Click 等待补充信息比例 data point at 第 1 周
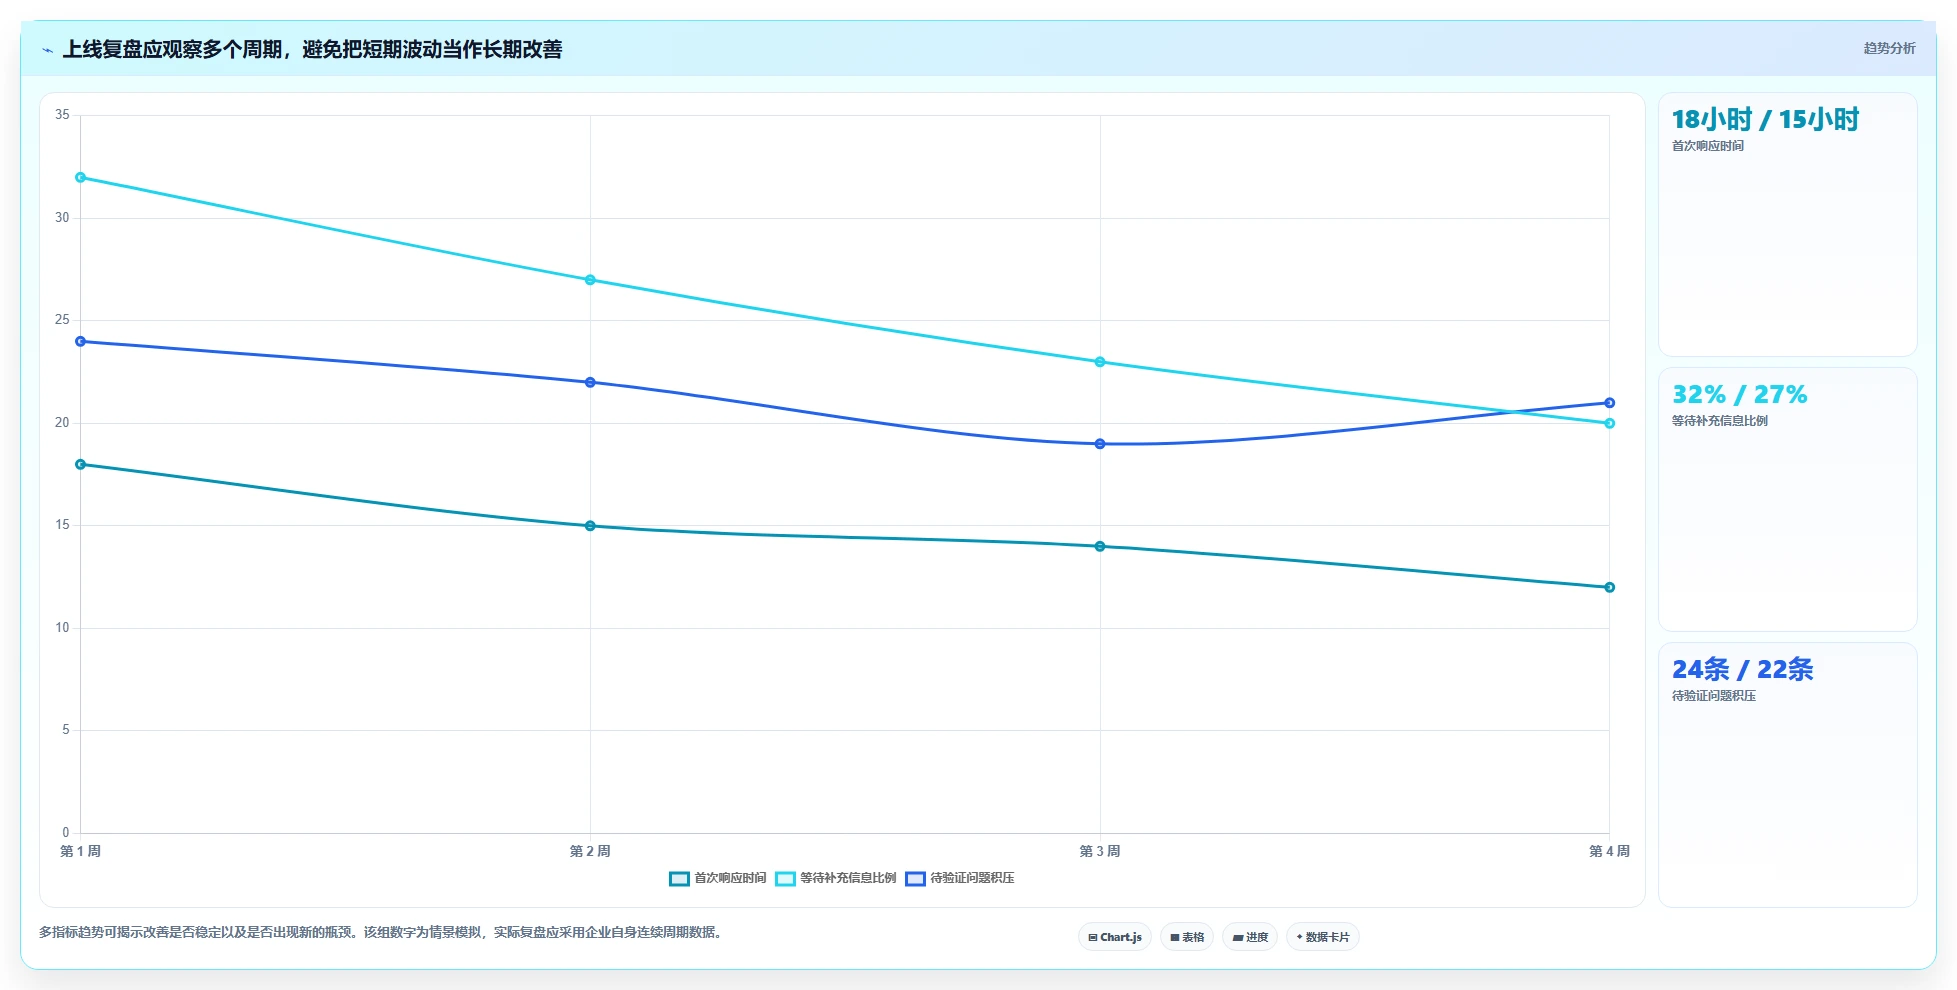This screenshot has height=990, width=1957. [81, 178]
